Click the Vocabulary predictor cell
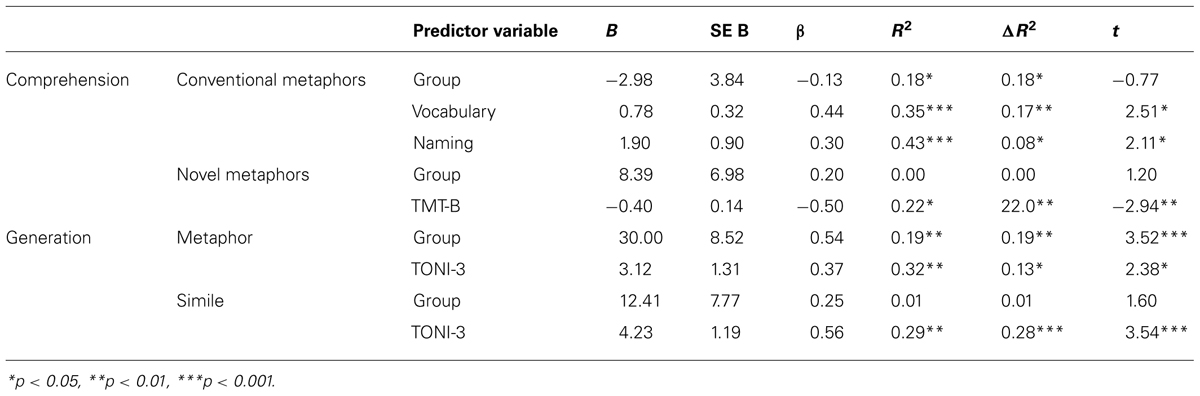Image resolution: width=1200 pixels, height=396 pixels. (454, 112)
